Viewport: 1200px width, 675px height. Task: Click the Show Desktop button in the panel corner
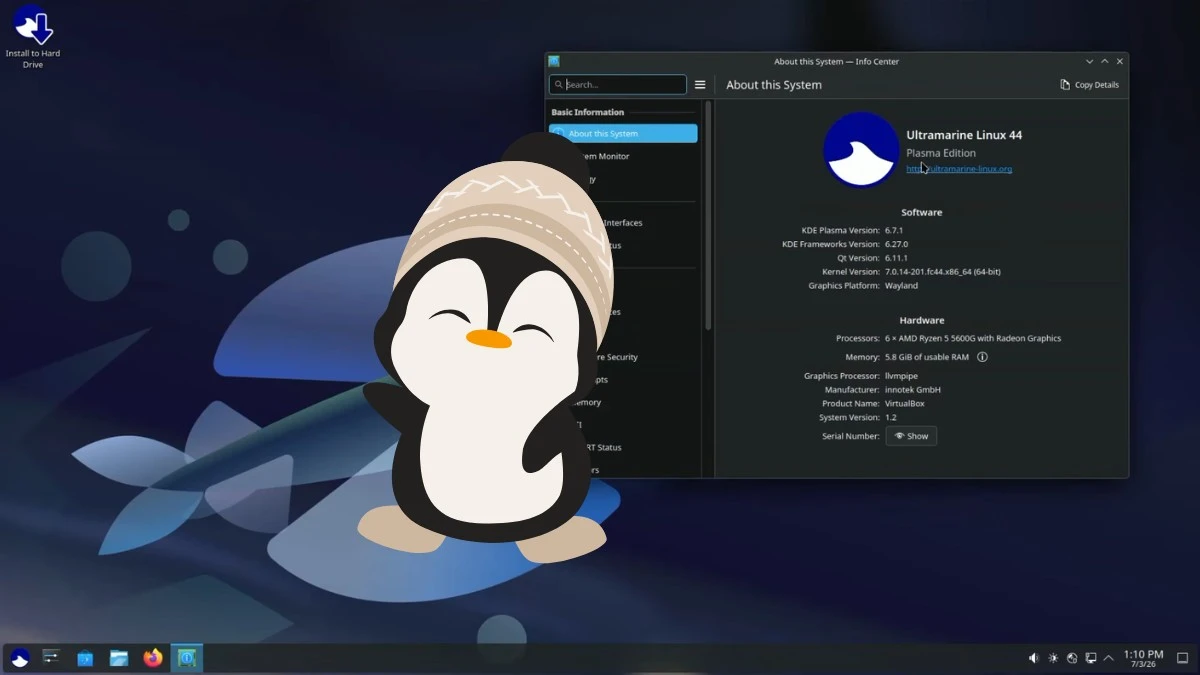(1182, 658)
